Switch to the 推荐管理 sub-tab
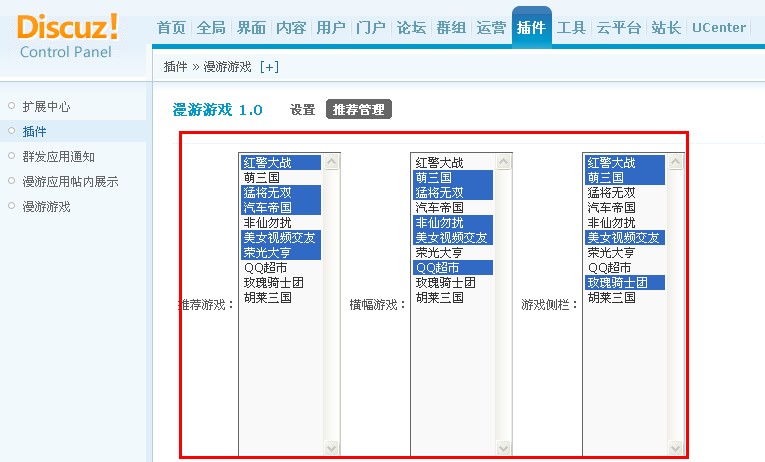Viewport: 765px width, 462px height. pyautogui.click(x=359, y=109)
